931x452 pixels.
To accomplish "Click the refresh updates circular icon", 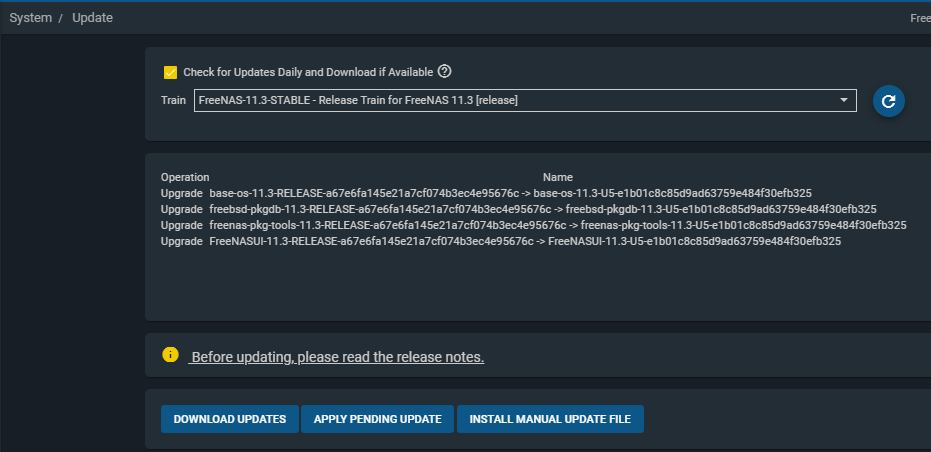I will coord(888,101).
